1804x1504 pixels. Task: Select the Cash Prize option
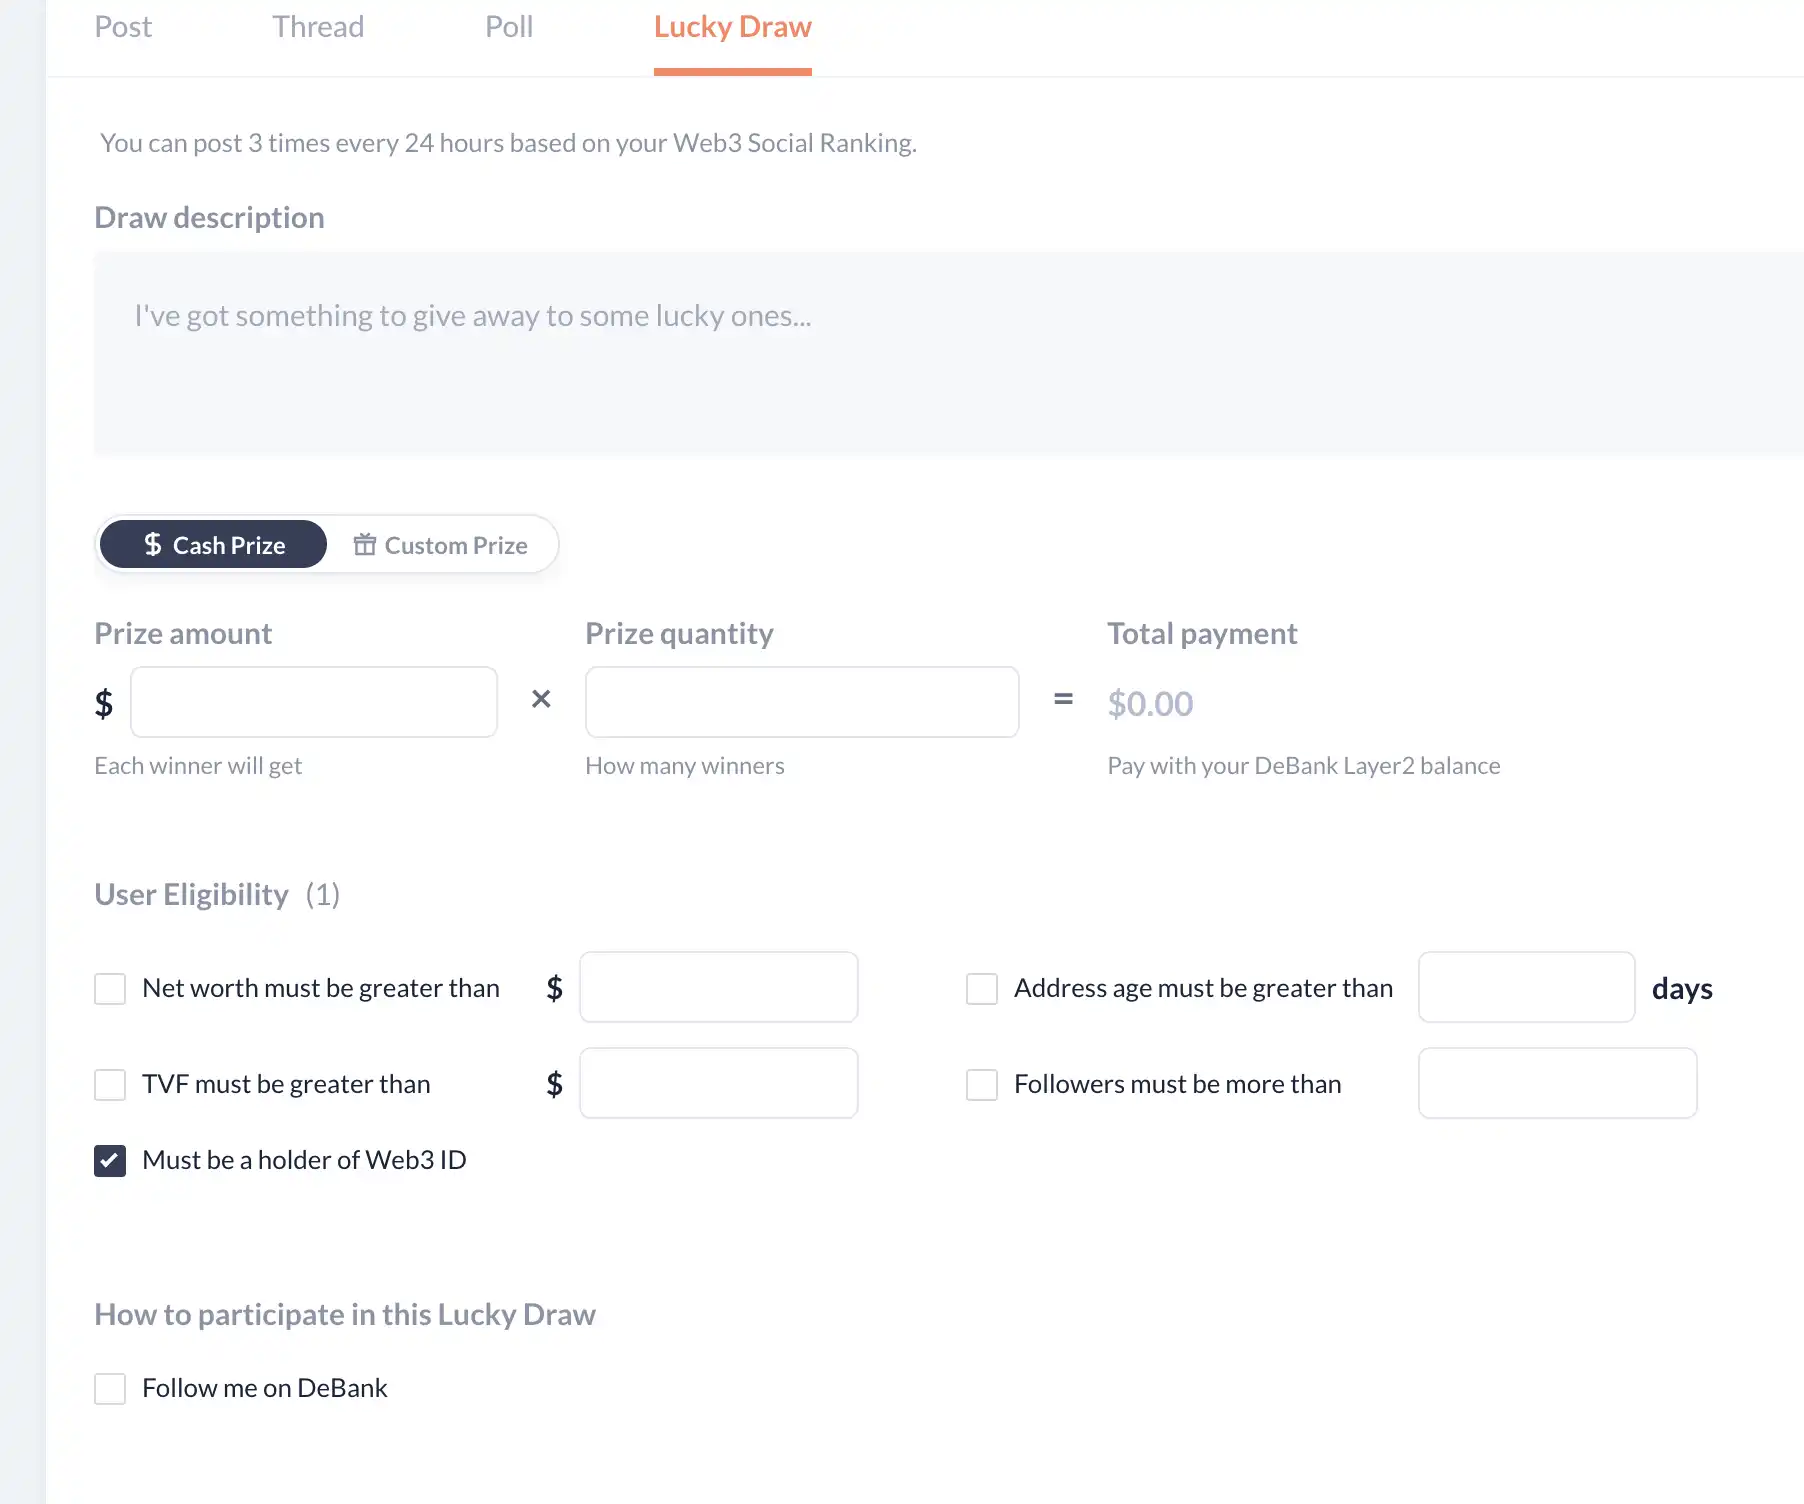pos(214,545)
